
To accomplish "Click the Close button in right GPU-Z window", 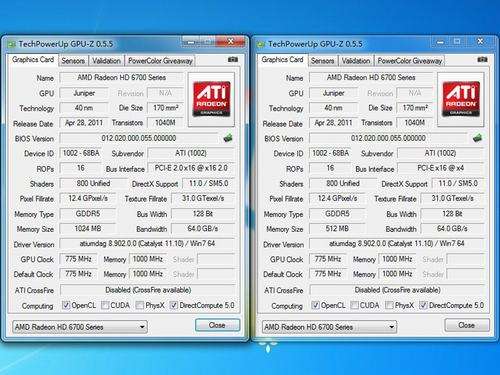I will (x=467, y=325).
